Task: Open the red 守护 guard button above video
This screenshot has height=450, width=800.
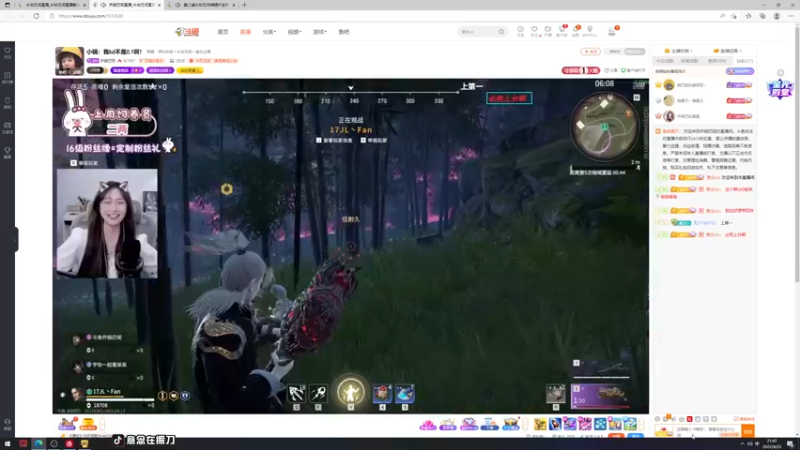Action: point(581,70)
